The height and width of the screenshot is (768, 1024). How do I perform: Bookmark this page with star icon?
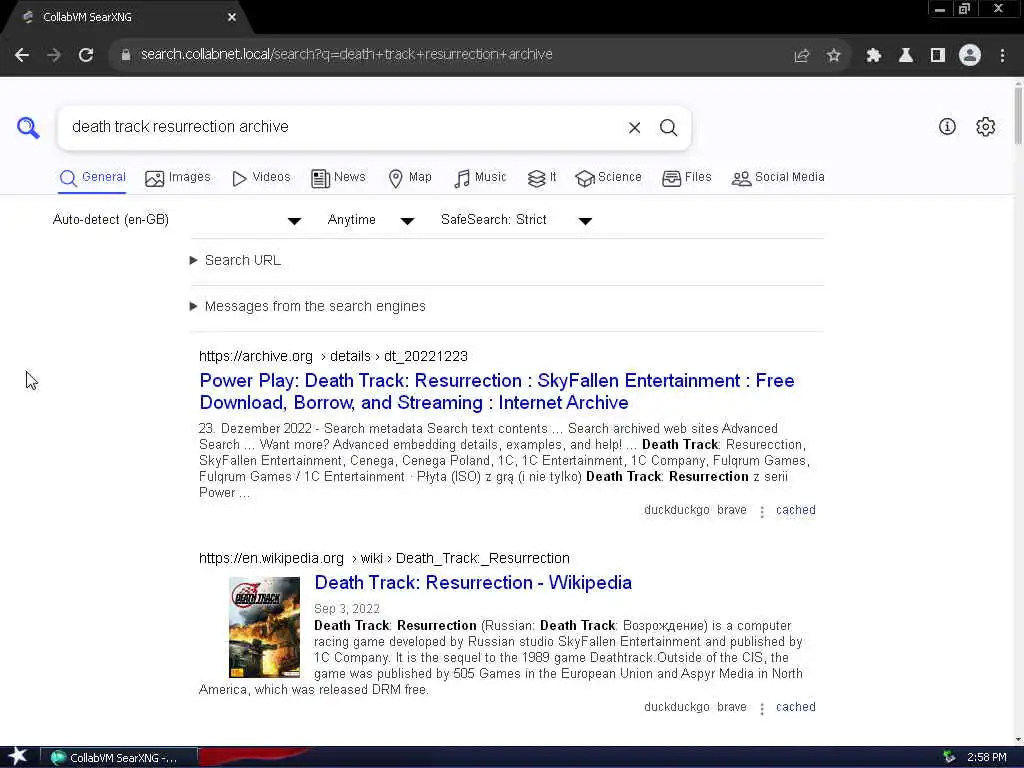point(833,56)
